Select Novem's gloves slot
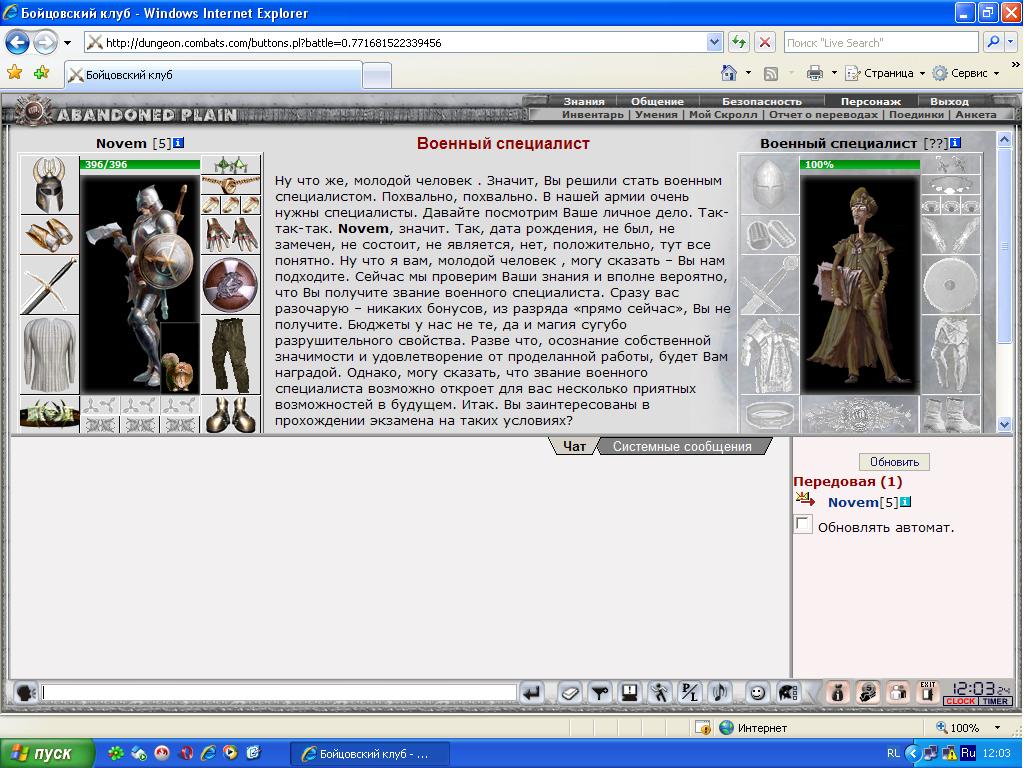Viewport: 1024px width, 768px height. coord(231,234)
